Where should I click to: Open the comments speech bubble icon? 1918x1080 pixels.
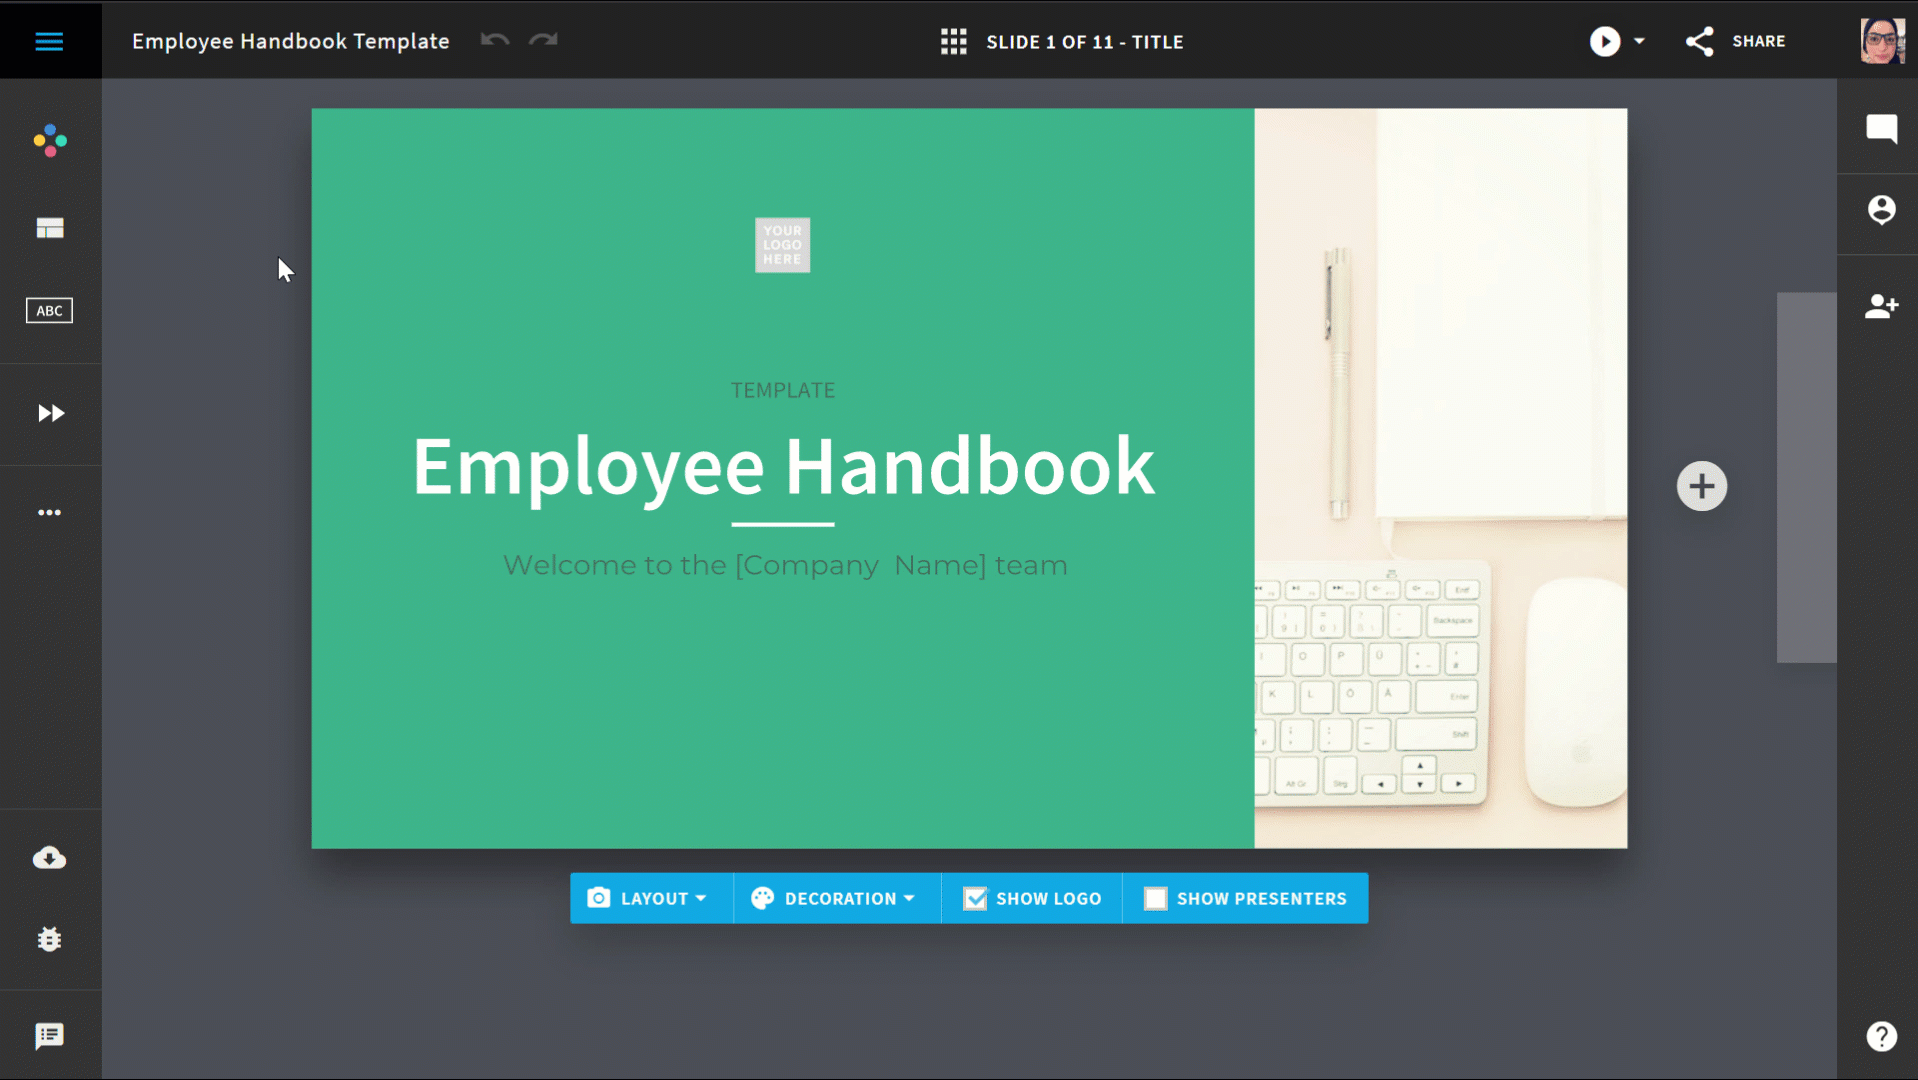pos(1881,128)
